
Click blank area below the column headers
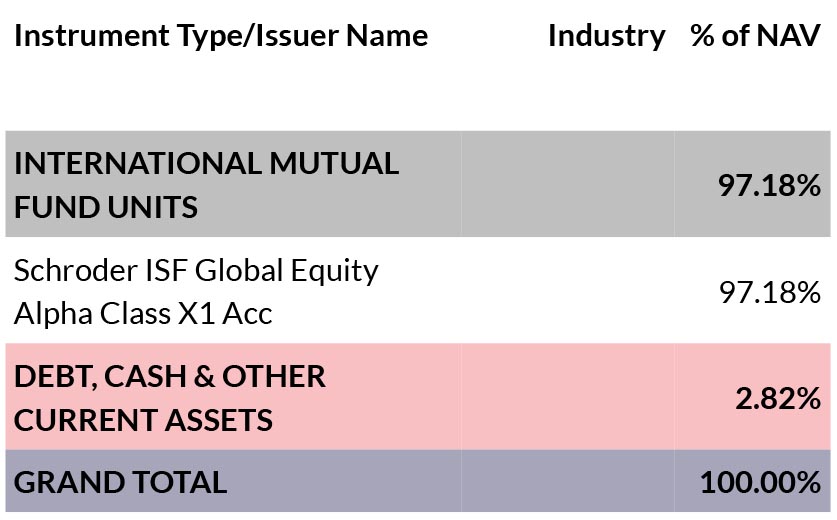pos(418,93)
